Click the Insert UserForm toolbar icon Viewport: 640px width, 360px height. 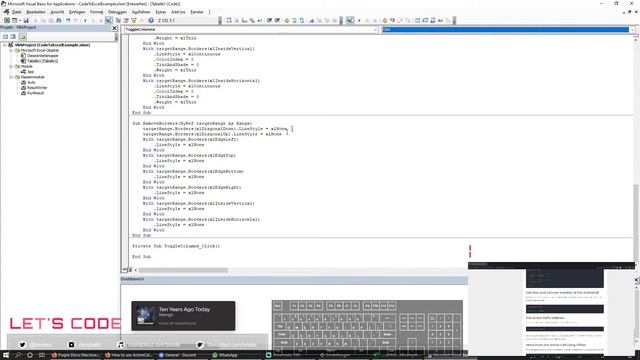click(x=14, y=20)
